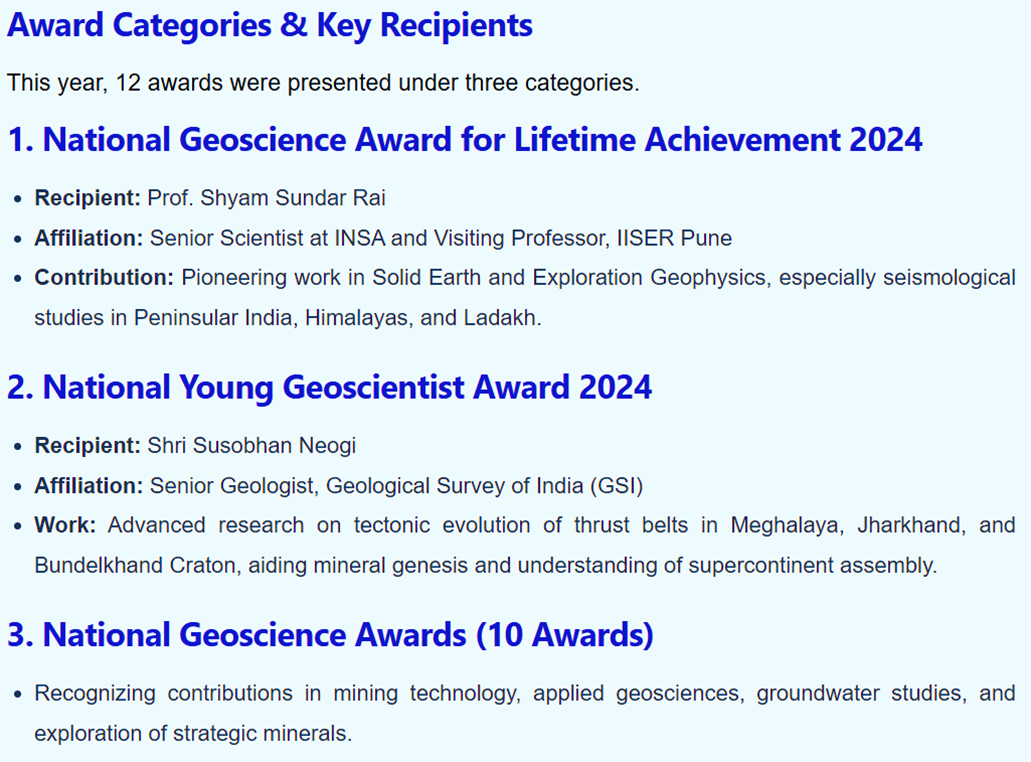Viewport: 1031px width, 762px height.
Task: Click the 'Award Categories & Key Recipients' heading
Action: (270, 26)
